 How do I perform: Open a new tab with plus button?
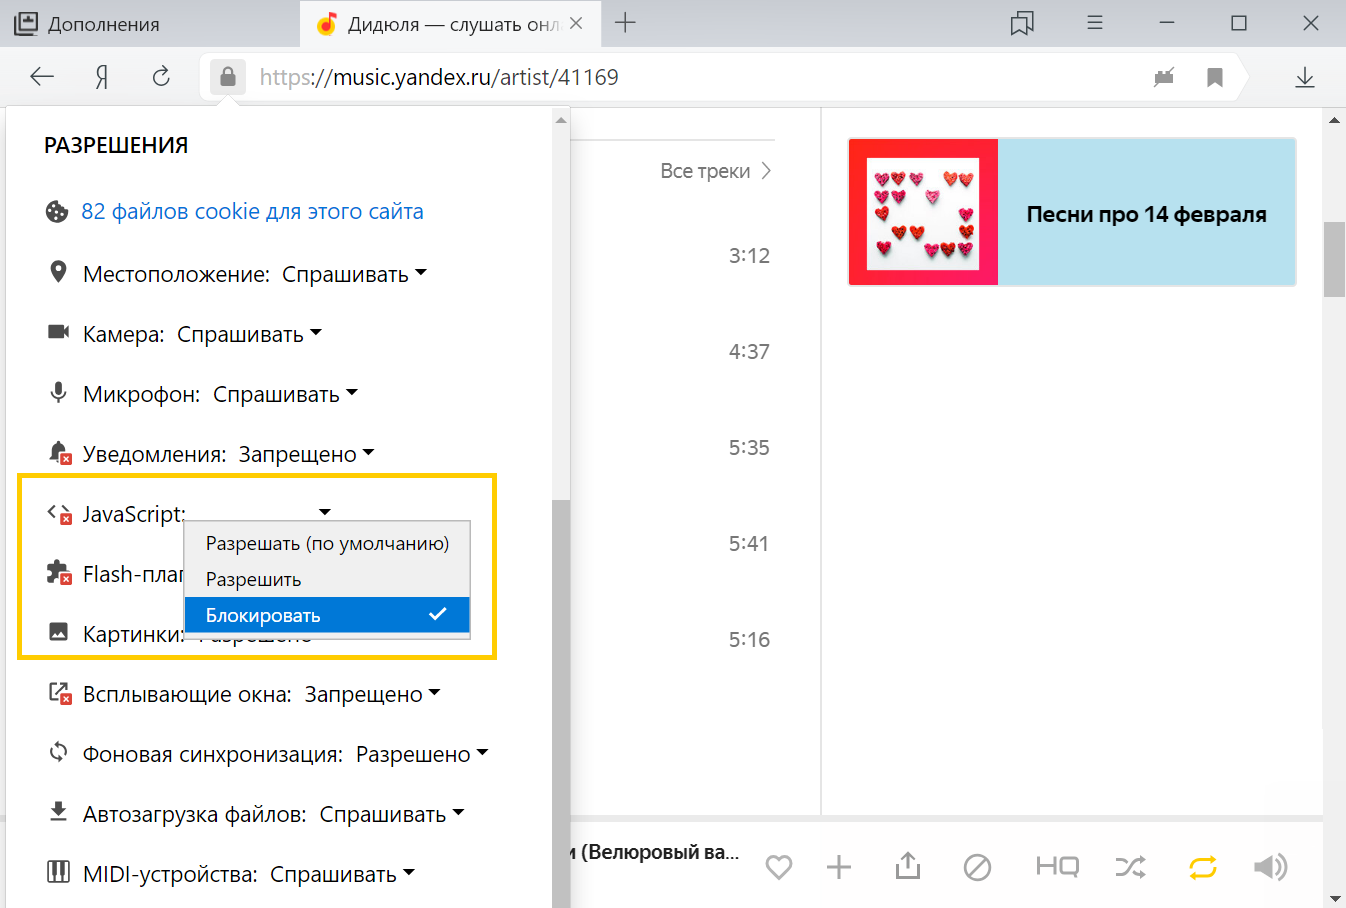625,23
